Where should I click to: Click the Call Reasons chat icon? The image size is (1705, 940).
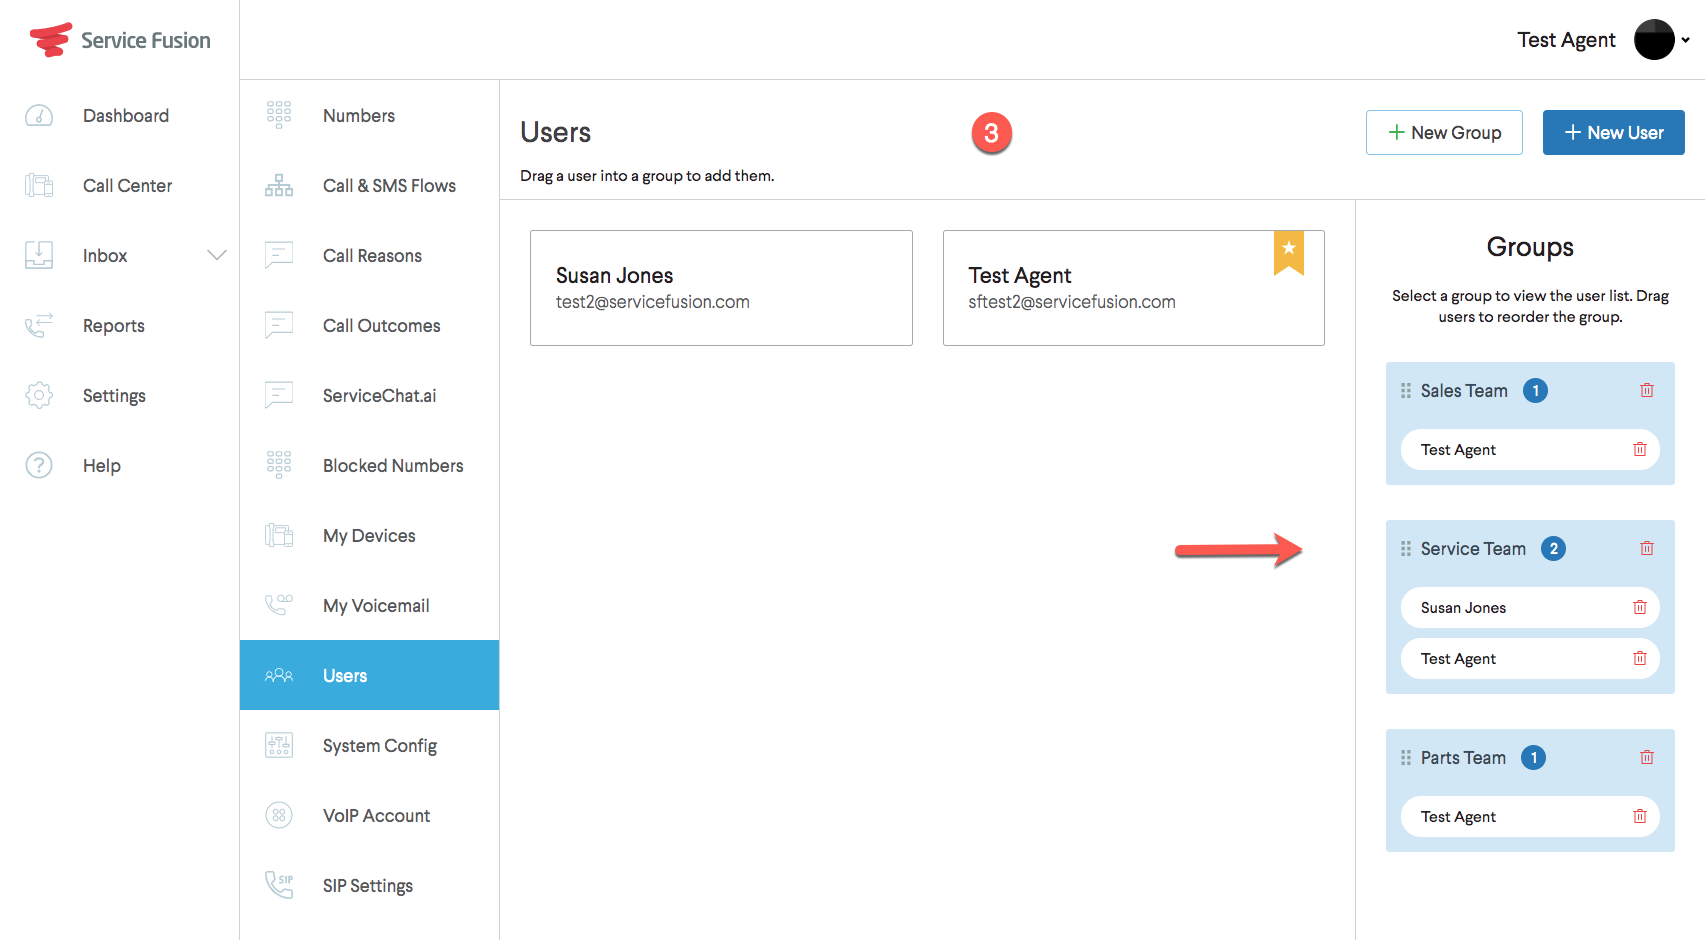pos(279,256)
